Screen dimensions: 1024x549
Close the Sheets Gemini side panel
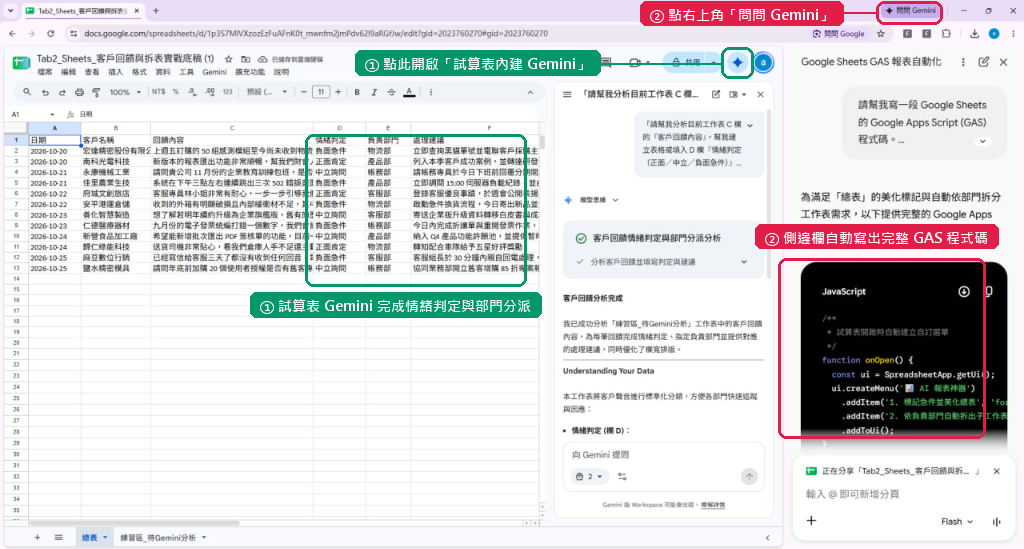761,95
